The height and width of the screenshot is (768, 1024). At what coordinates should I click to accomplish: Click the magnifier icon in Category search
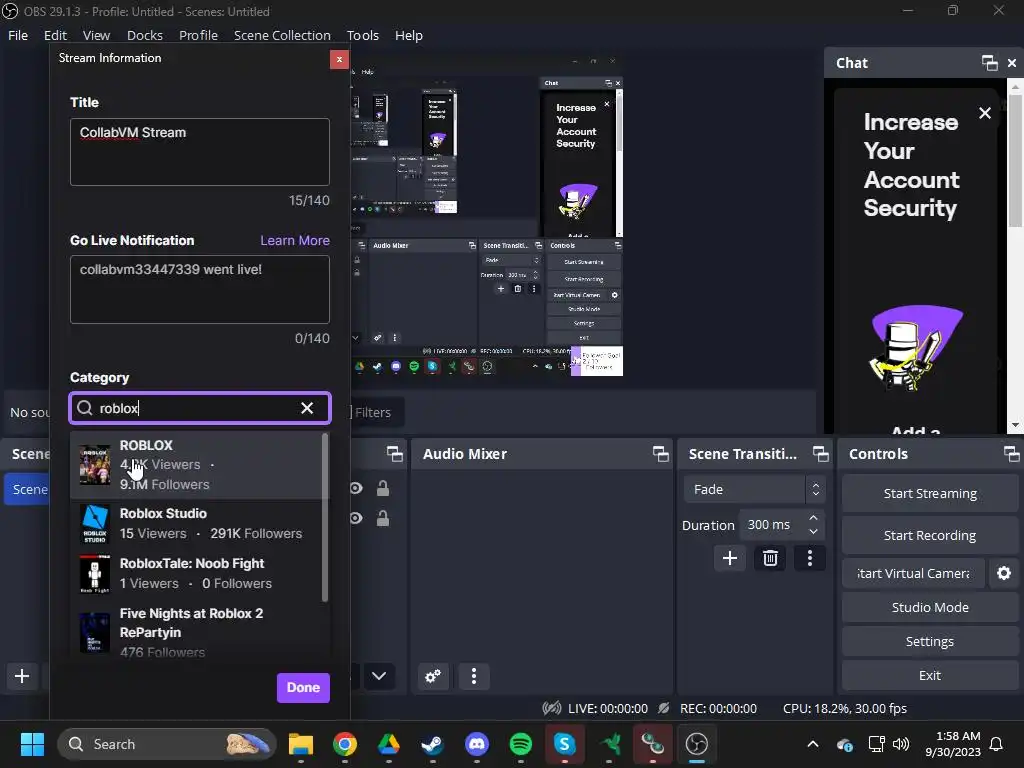pyautogui.click(x=84, y=408)
